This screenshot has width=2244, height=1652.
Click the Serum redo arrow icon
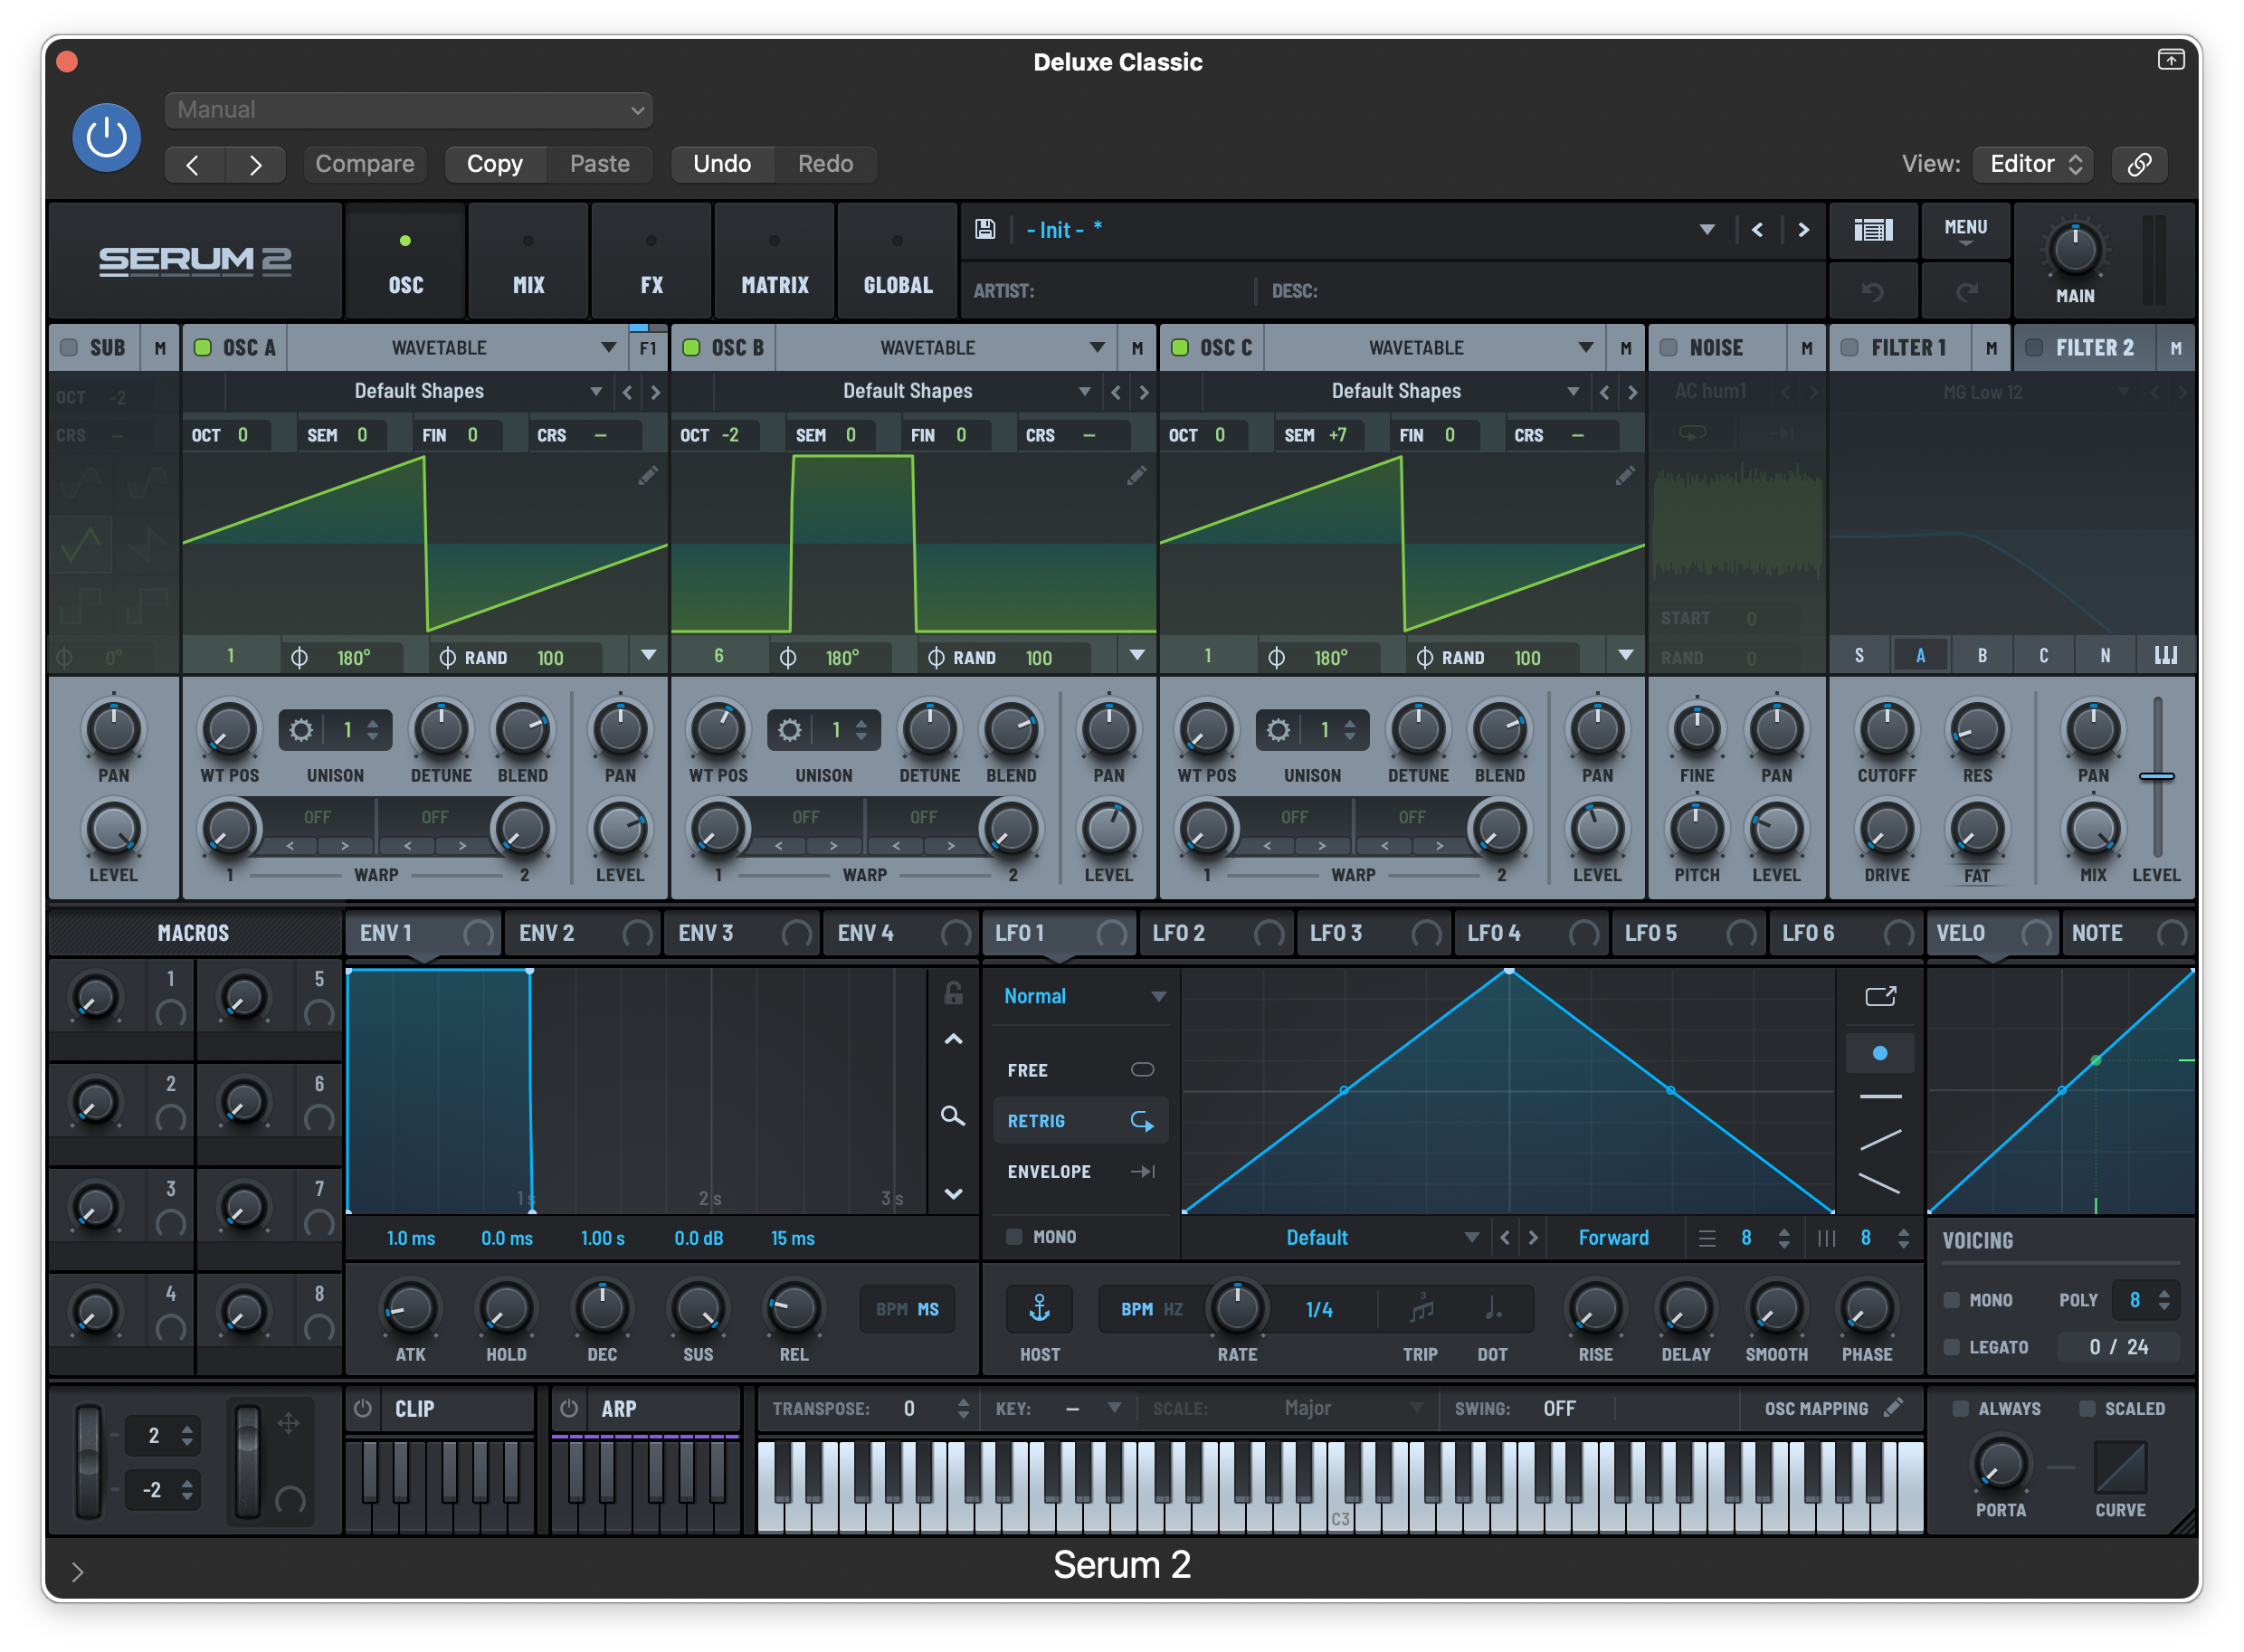1966,292
